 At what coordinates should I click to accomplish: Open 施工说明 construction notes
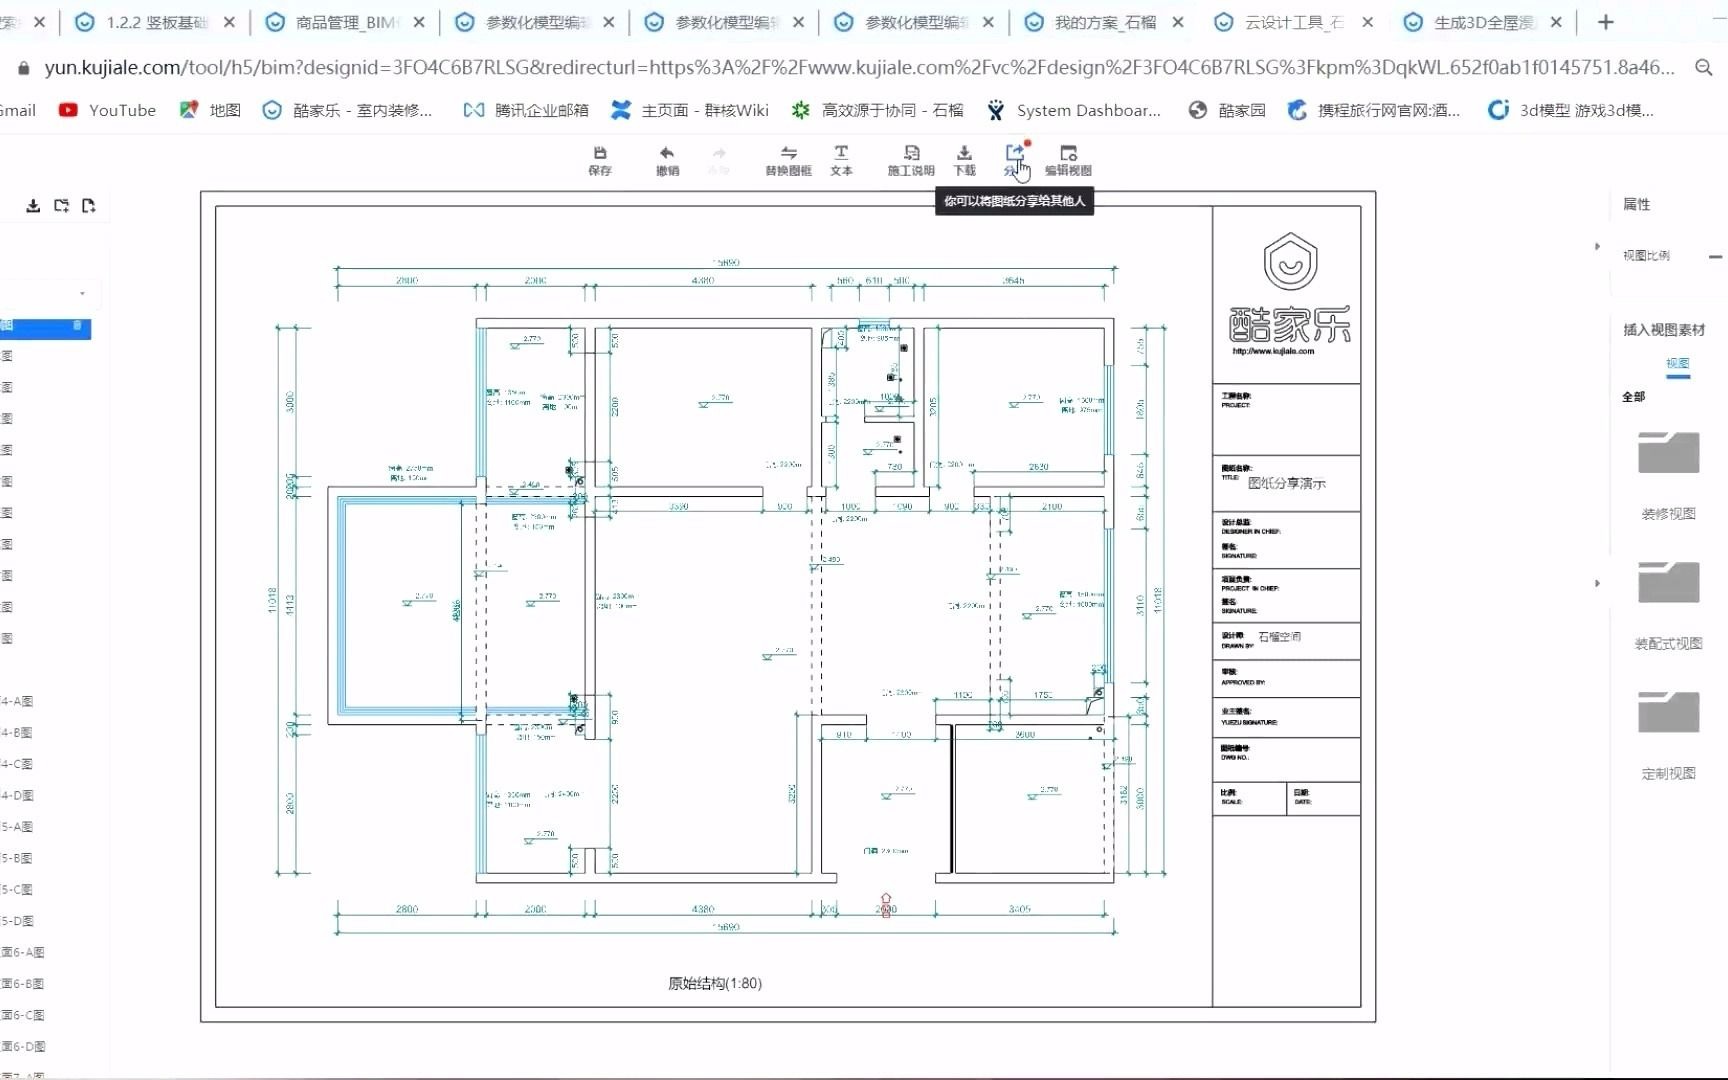pos(911,160)
